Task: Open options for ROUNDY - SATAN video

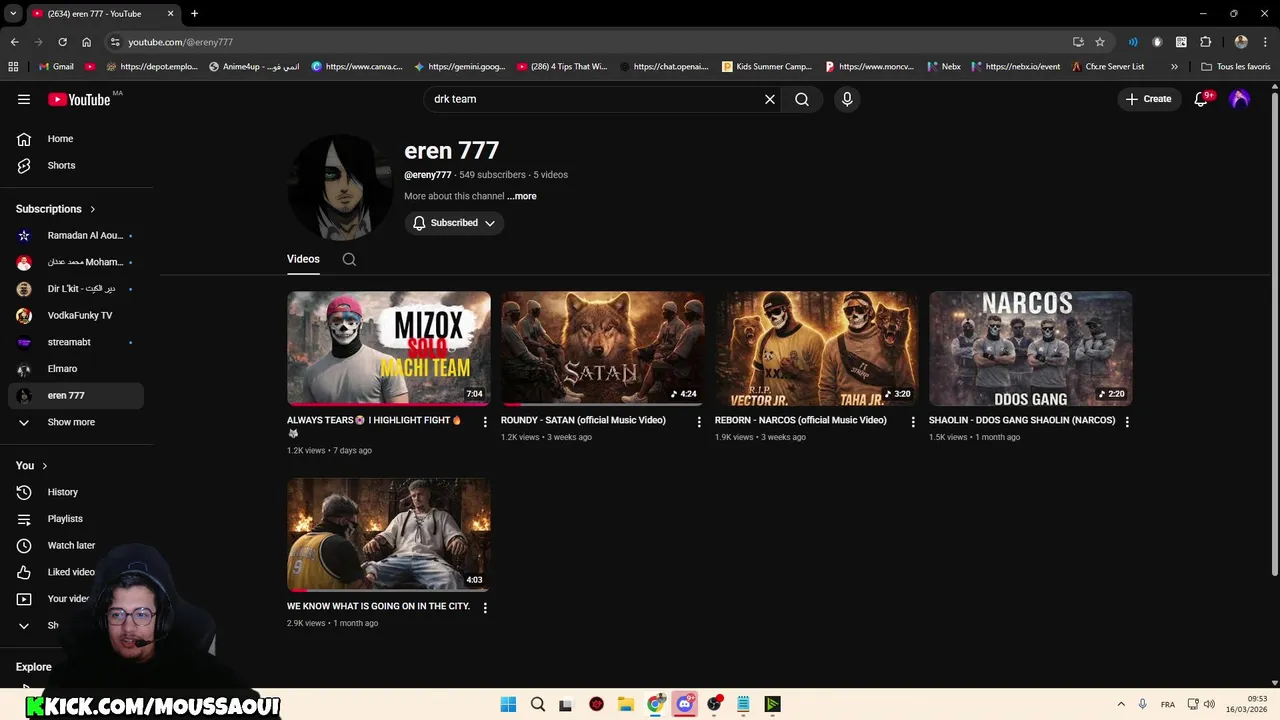Action: [x=699, y=422]
